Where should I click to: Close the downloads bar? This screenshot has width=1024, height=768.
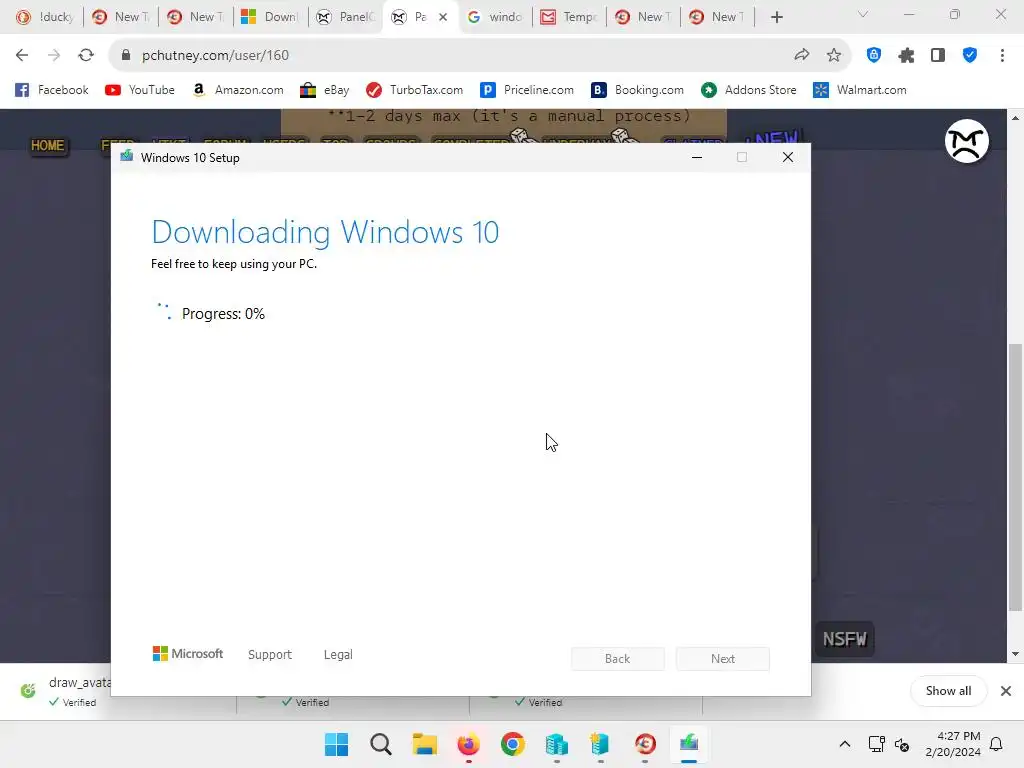coord(1006,691)
